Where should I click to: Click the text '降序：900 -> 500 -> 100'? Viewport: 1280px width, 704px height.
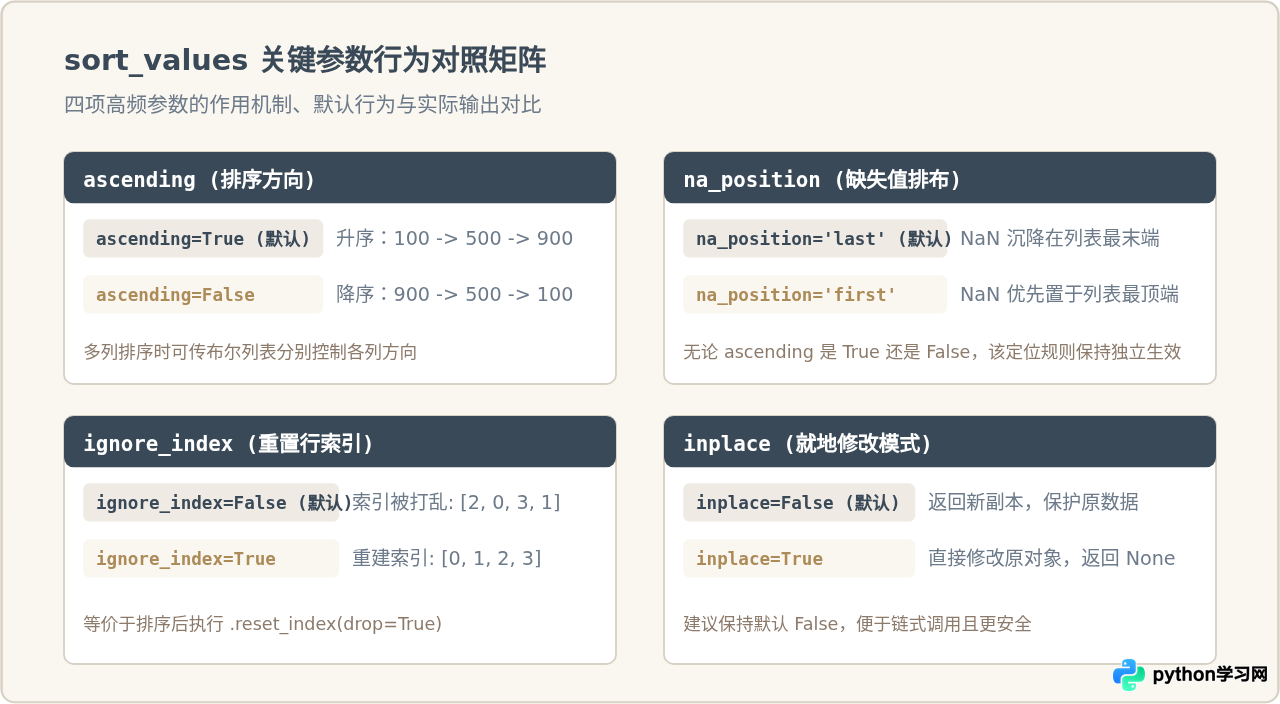click(455, 294)
